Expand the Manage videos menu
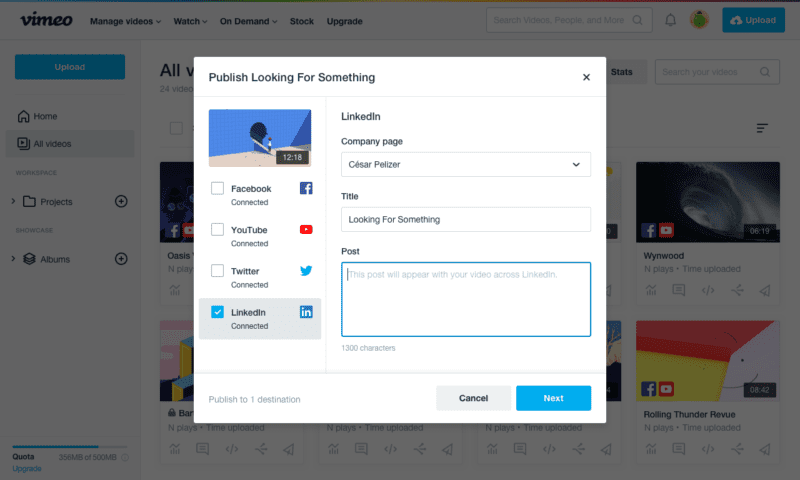The image size is (800, 480). [x=125, y=21]
